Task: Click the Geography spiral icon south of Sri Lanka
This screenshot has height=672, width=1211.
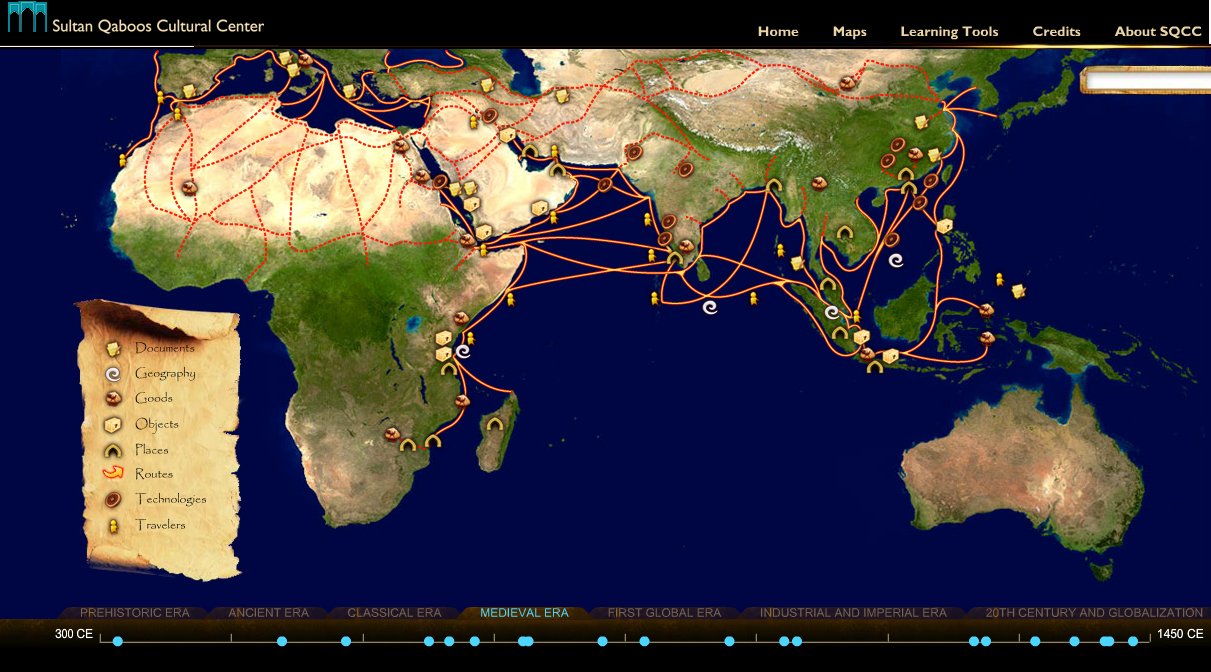Action: pos(710,308)
